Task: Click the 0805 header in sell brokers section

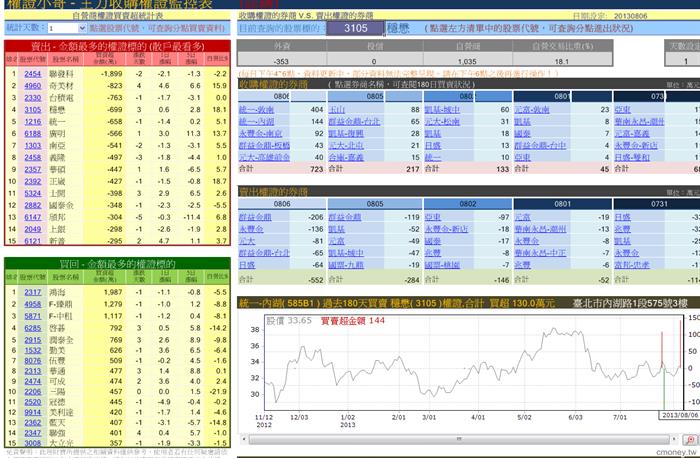Action: click(x=375, y=204)
